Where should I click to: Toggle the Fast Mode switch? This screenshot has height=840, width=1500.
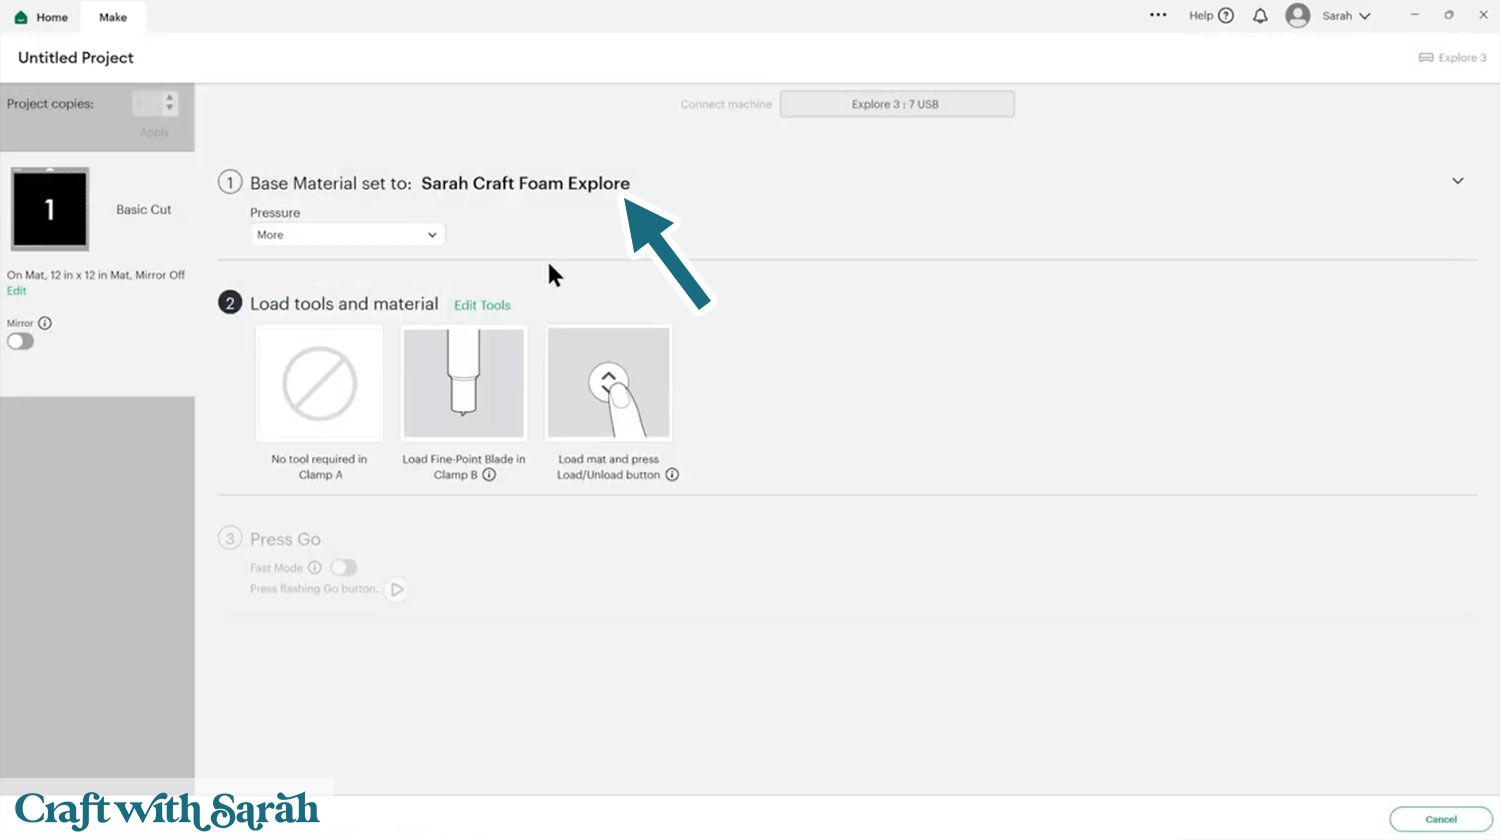pyautogui.click(x=344, y=567)
